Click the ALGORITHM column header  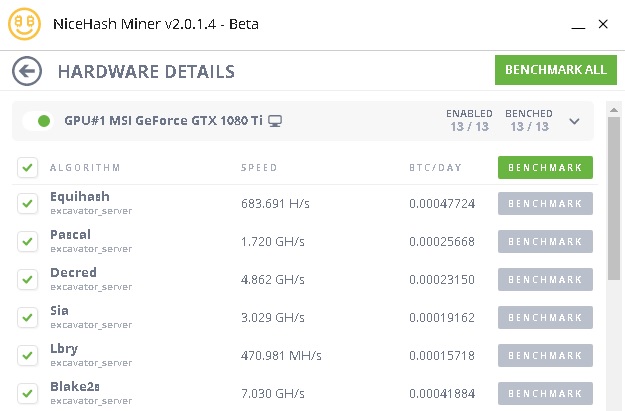point(85,167)
